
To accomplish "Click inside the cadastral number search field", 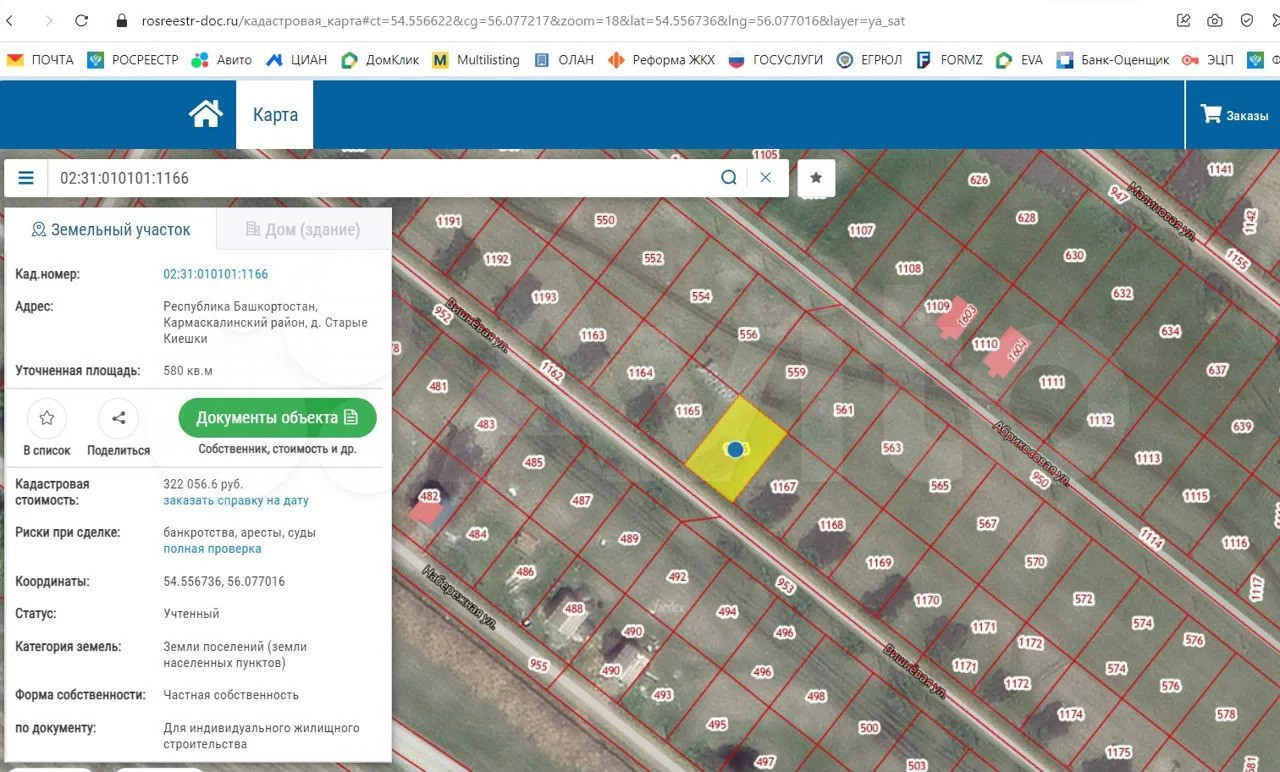I will point(380,178).
